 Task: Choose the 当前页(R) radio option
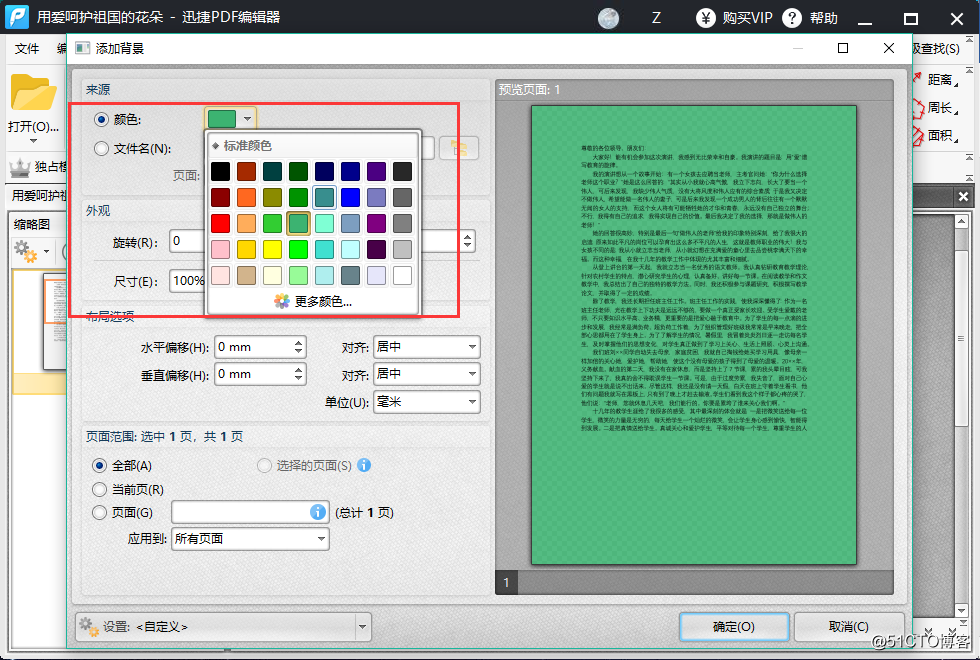click(99, 489)
